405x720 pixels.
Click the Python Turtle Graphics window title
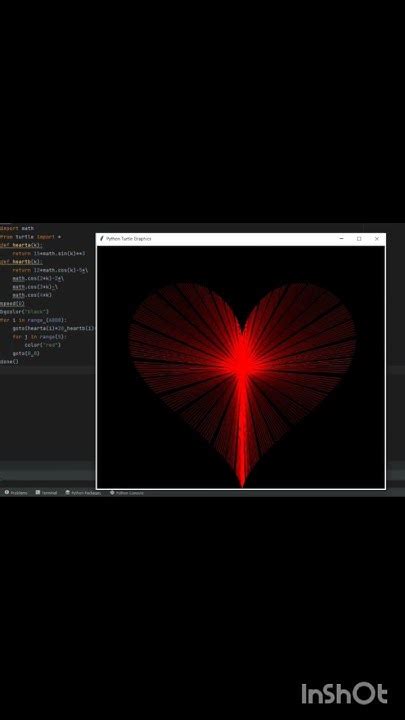[129, 239]
